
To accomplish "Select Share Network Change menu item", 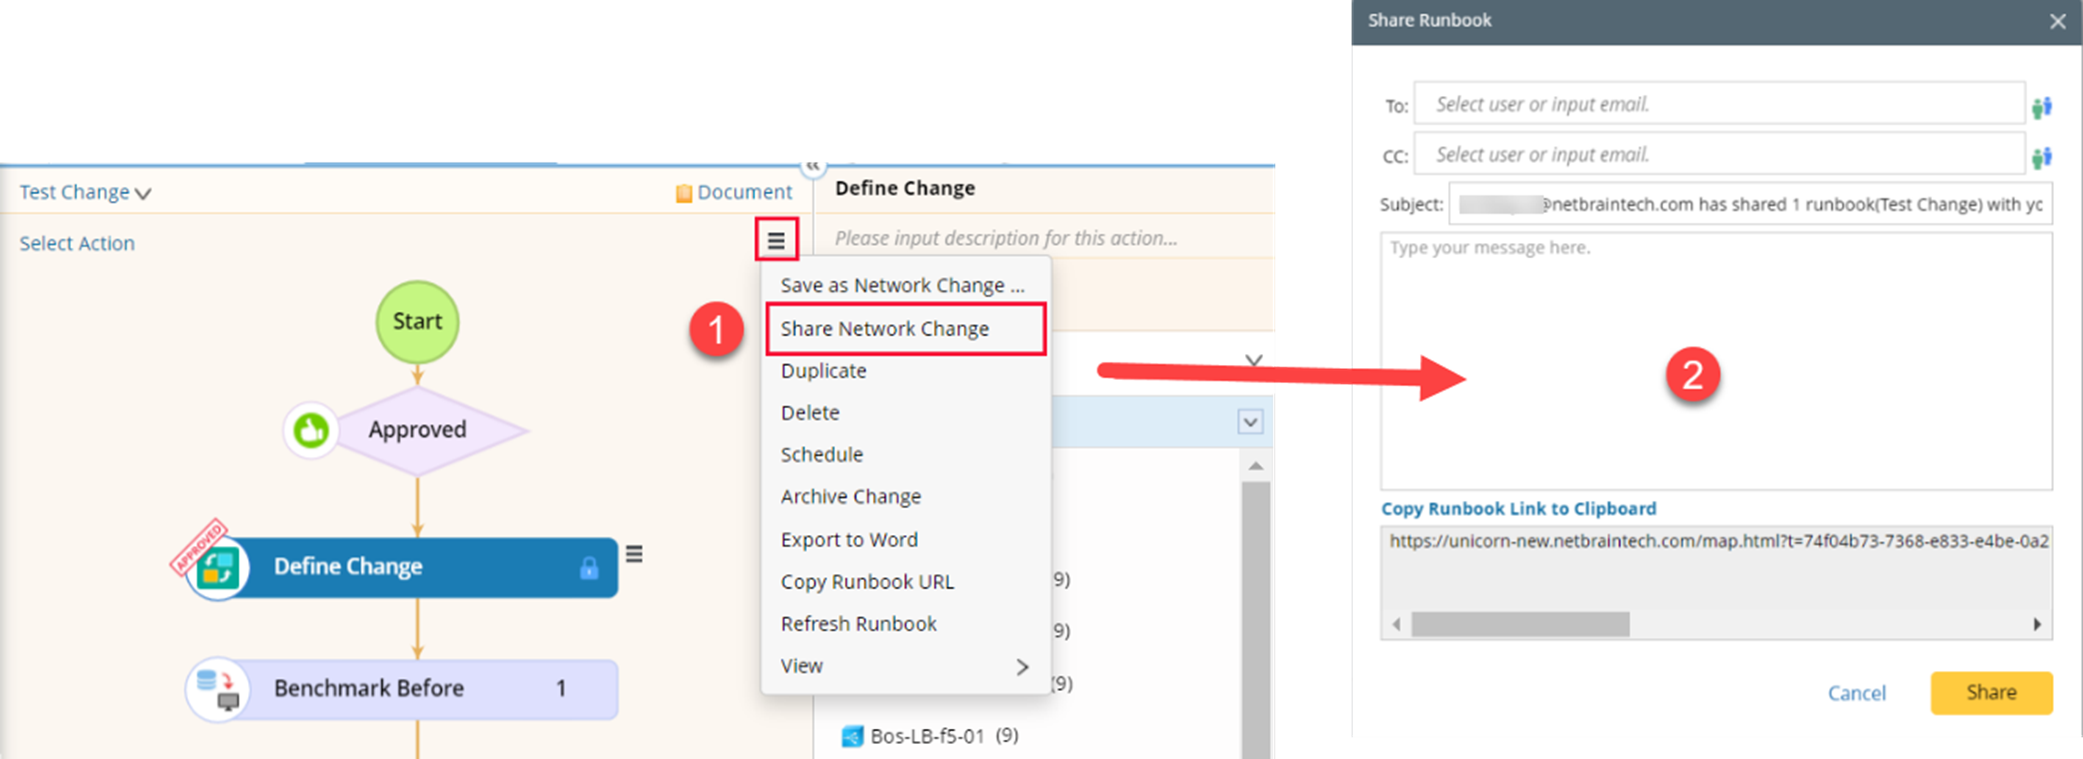I will pyautogui.click(x=885, y=329).
